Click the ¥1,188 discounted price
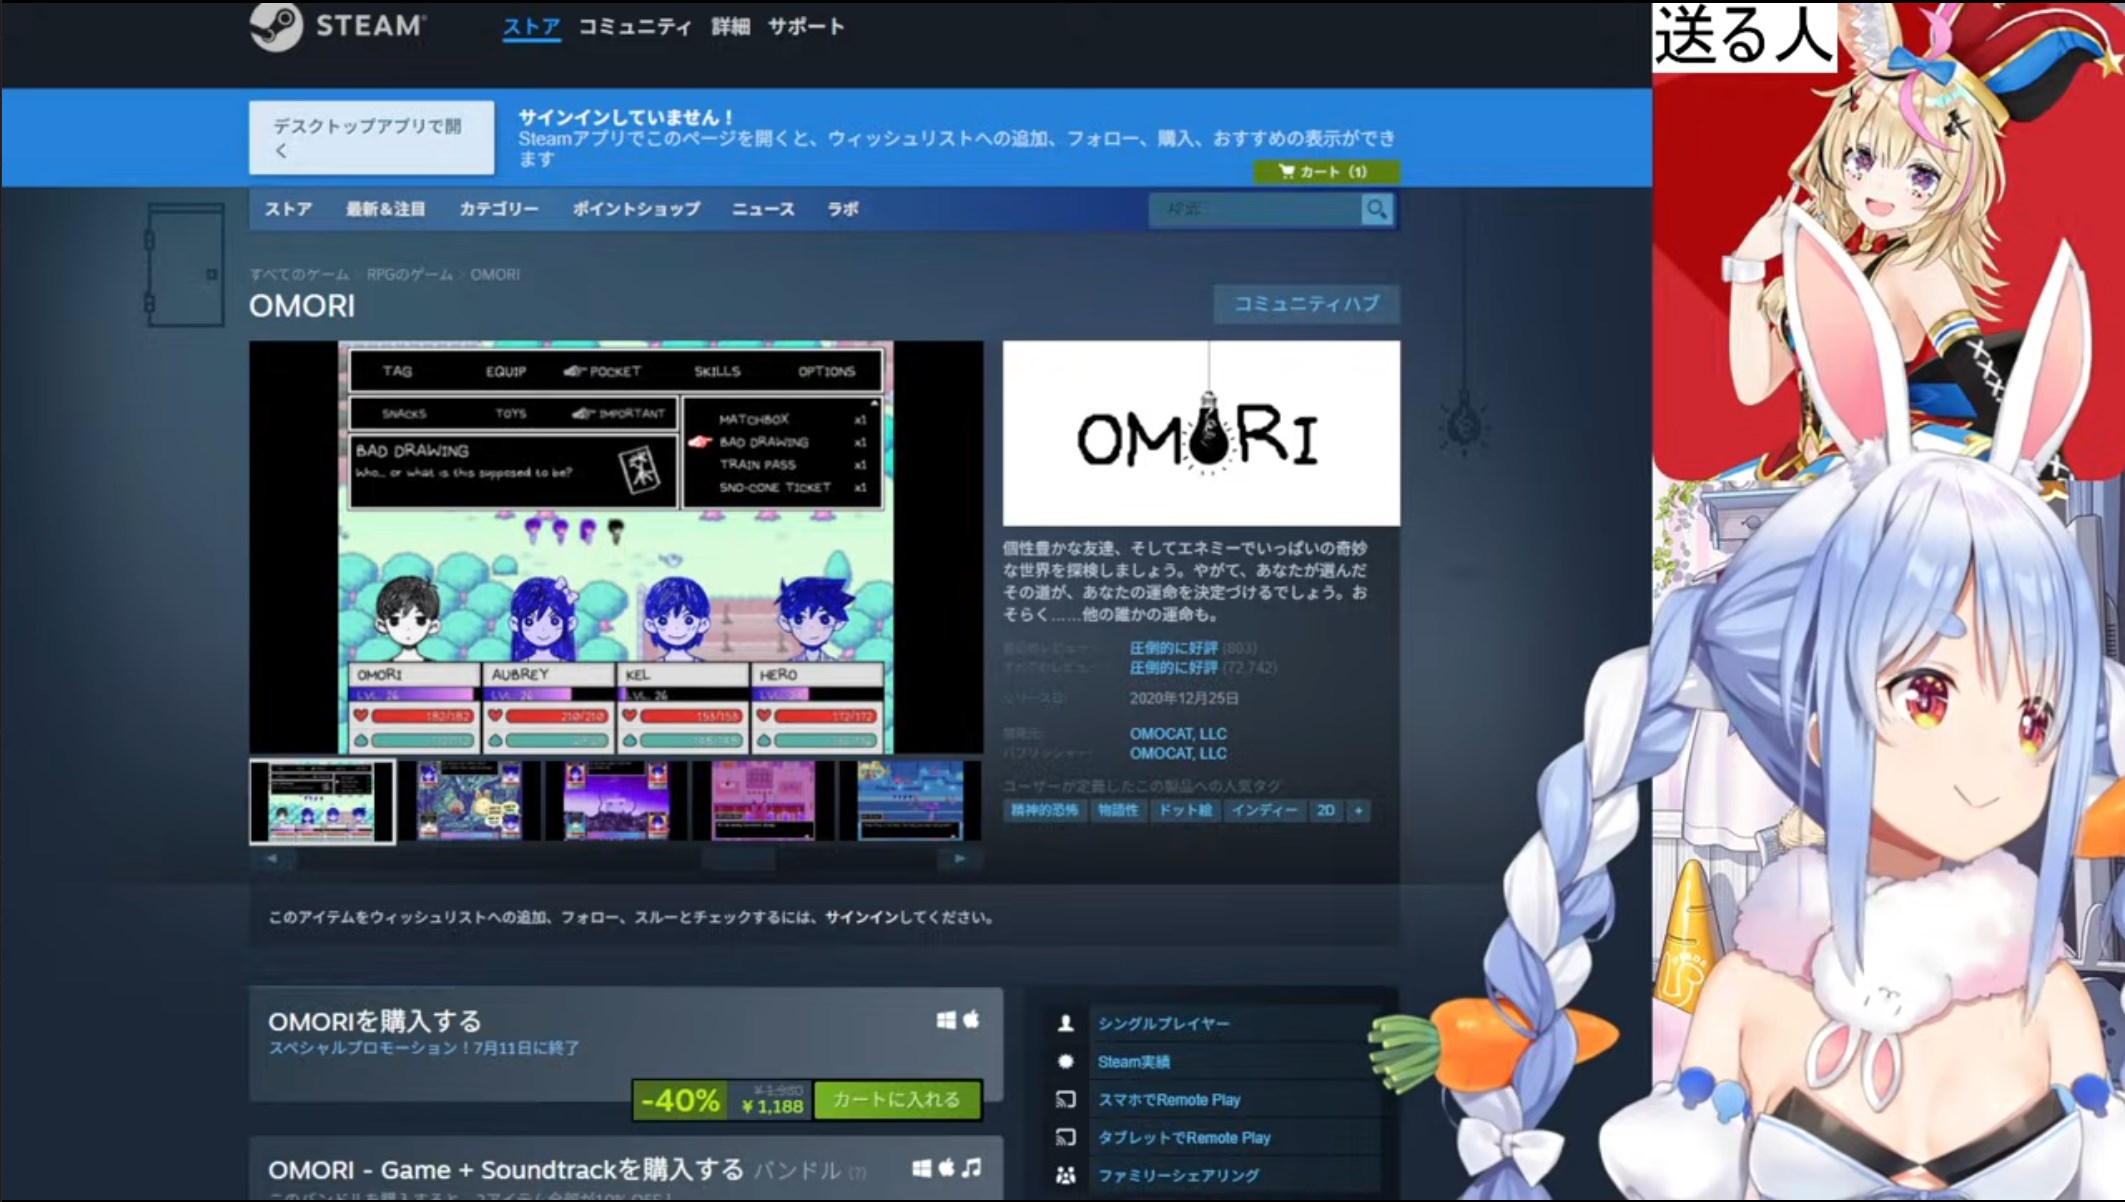The image size is (2125, 1202). (x=772, y=1106)
